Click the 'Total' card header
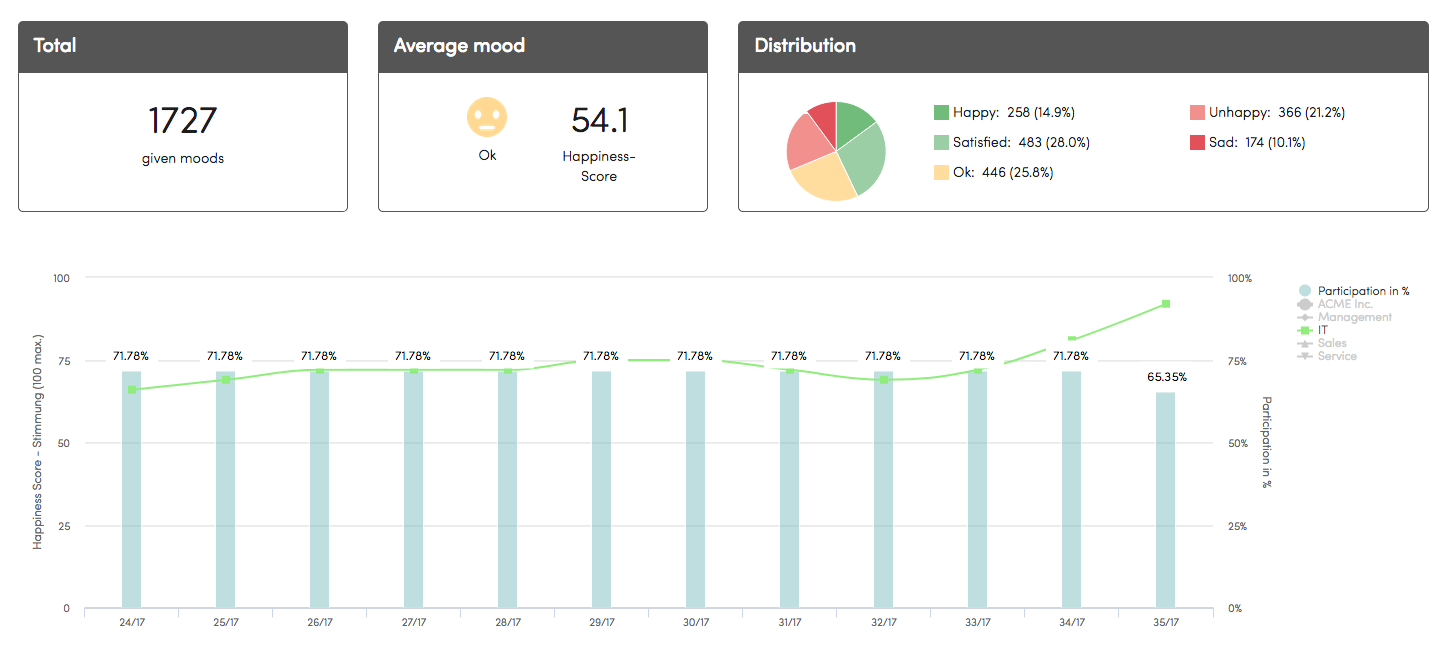 point(183,46)
